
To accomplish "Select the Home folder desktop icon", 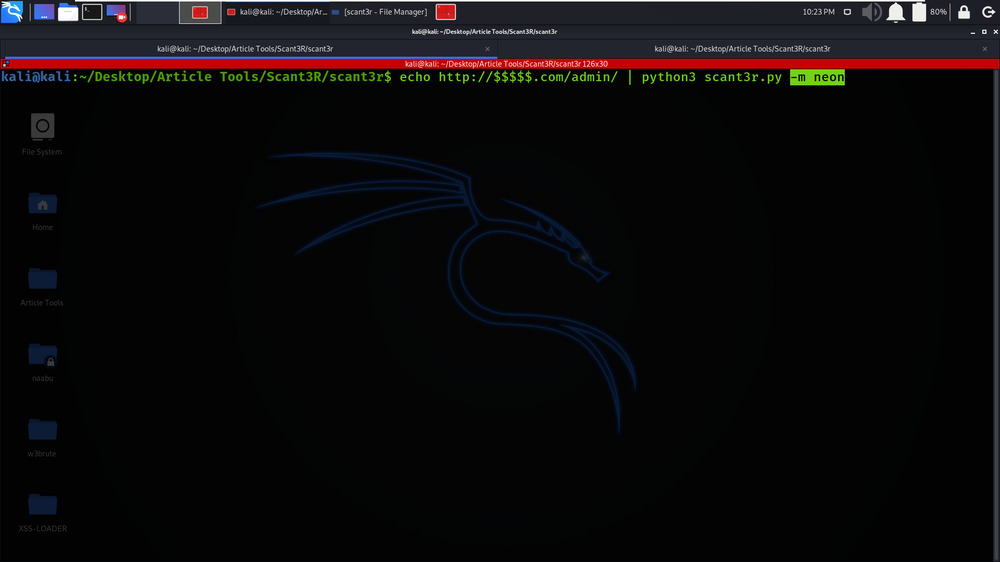I will [42, 212].
